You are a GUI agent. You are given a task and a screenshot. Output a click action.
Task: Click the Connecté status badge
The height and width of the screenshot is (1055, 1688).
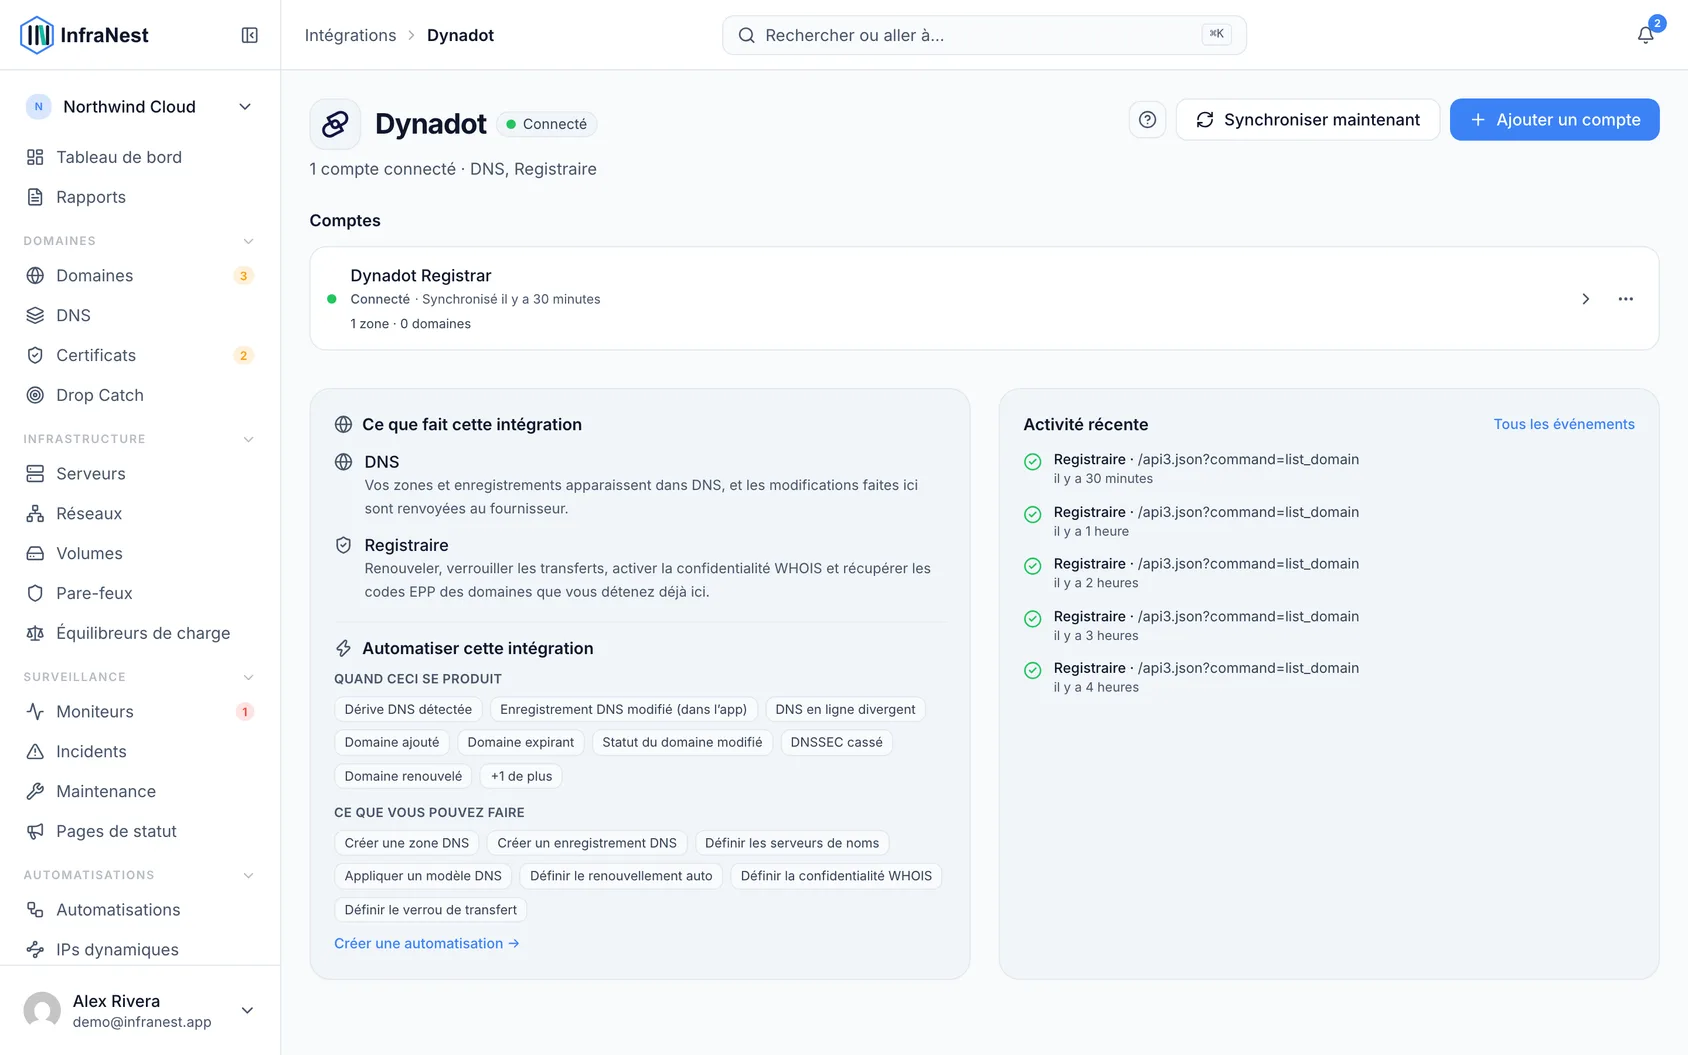546,124
